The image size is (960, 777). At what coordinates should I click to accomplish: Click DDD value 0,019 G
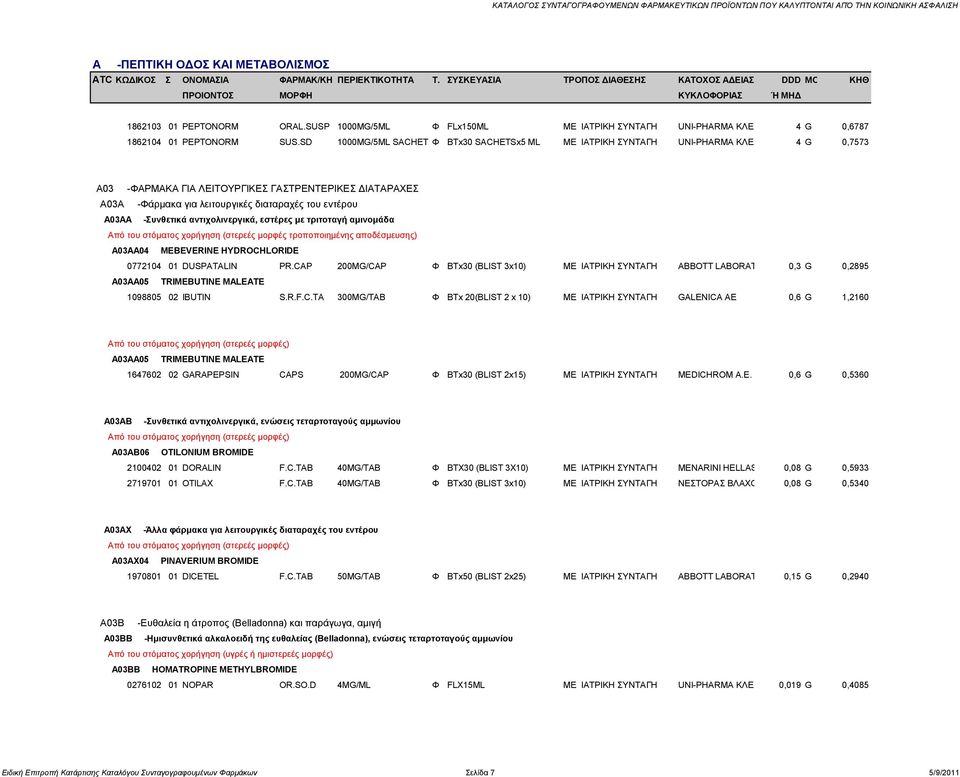pyautogui.click(x=795, y=685)
